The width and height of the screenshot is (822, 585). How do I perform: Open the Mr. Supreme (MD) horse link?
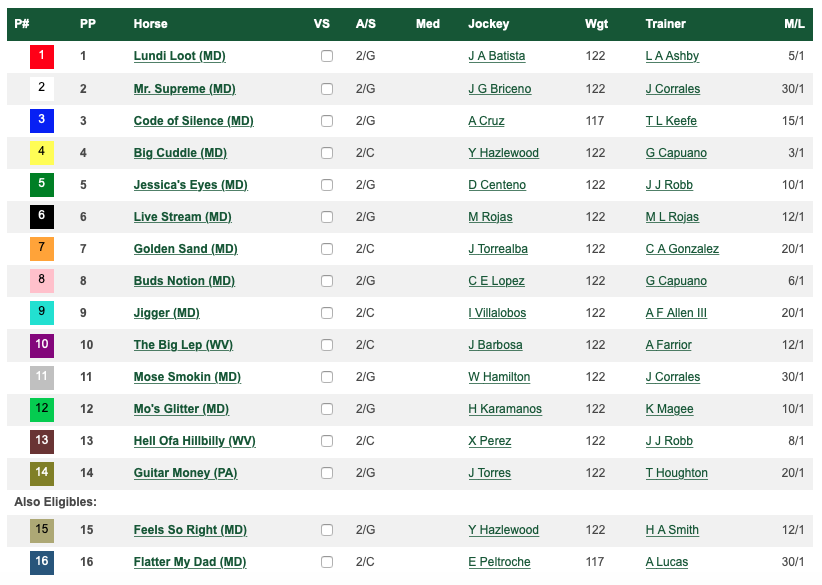pyautogui.click(x=184, y=89)
